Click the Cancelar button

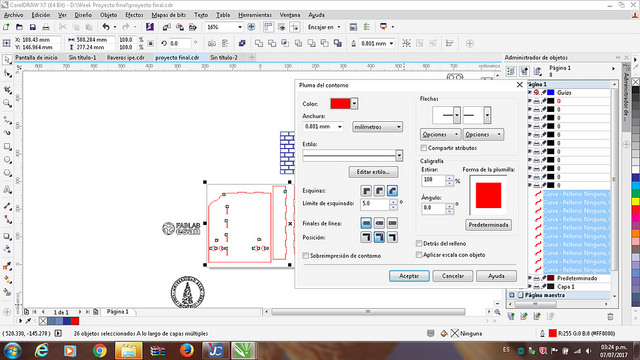click(x=453, y=276)
